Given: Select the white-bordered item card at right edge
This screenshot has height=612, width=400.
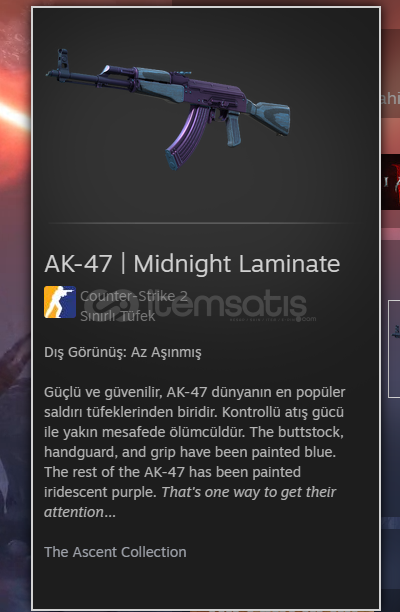Looking at the screenshot, I should pyautogui.click(x=394, y=349).
